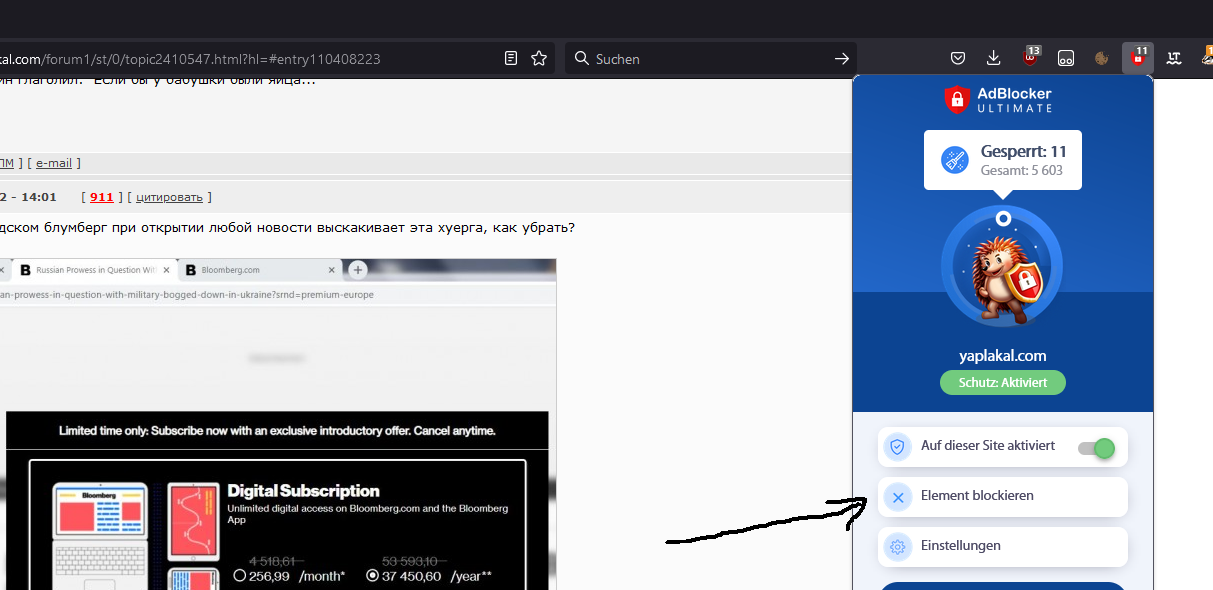Click the yaplakal forum URL in address bar

click(190, 59)
